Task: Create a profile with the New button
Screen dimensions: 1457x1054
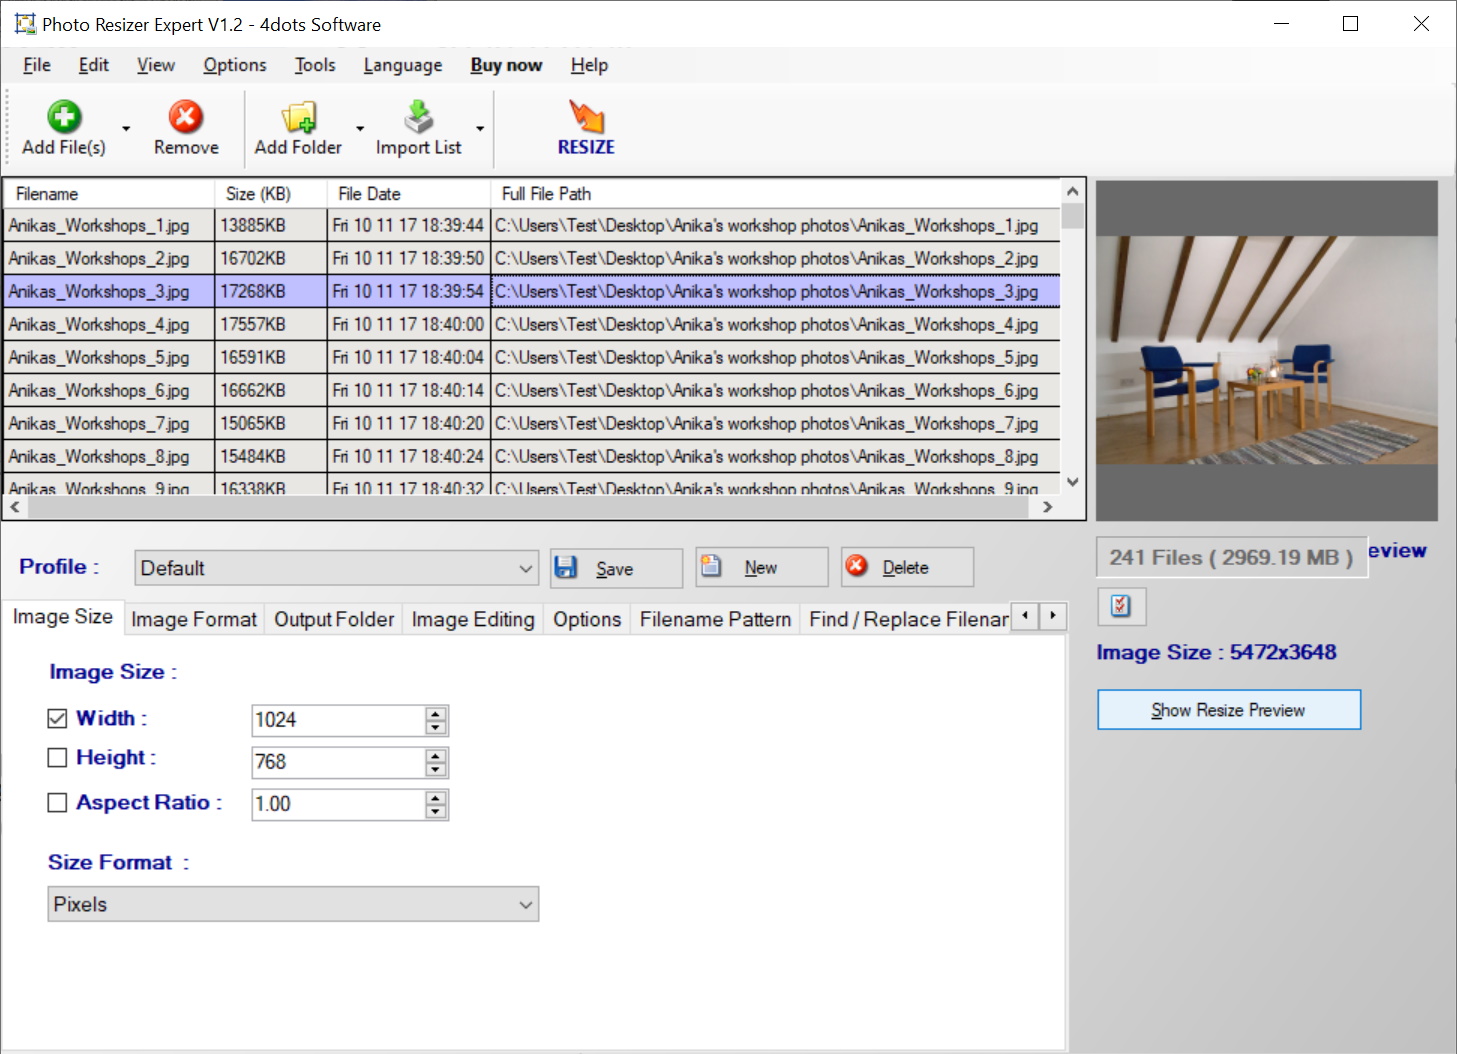Action: coord(759,567)
